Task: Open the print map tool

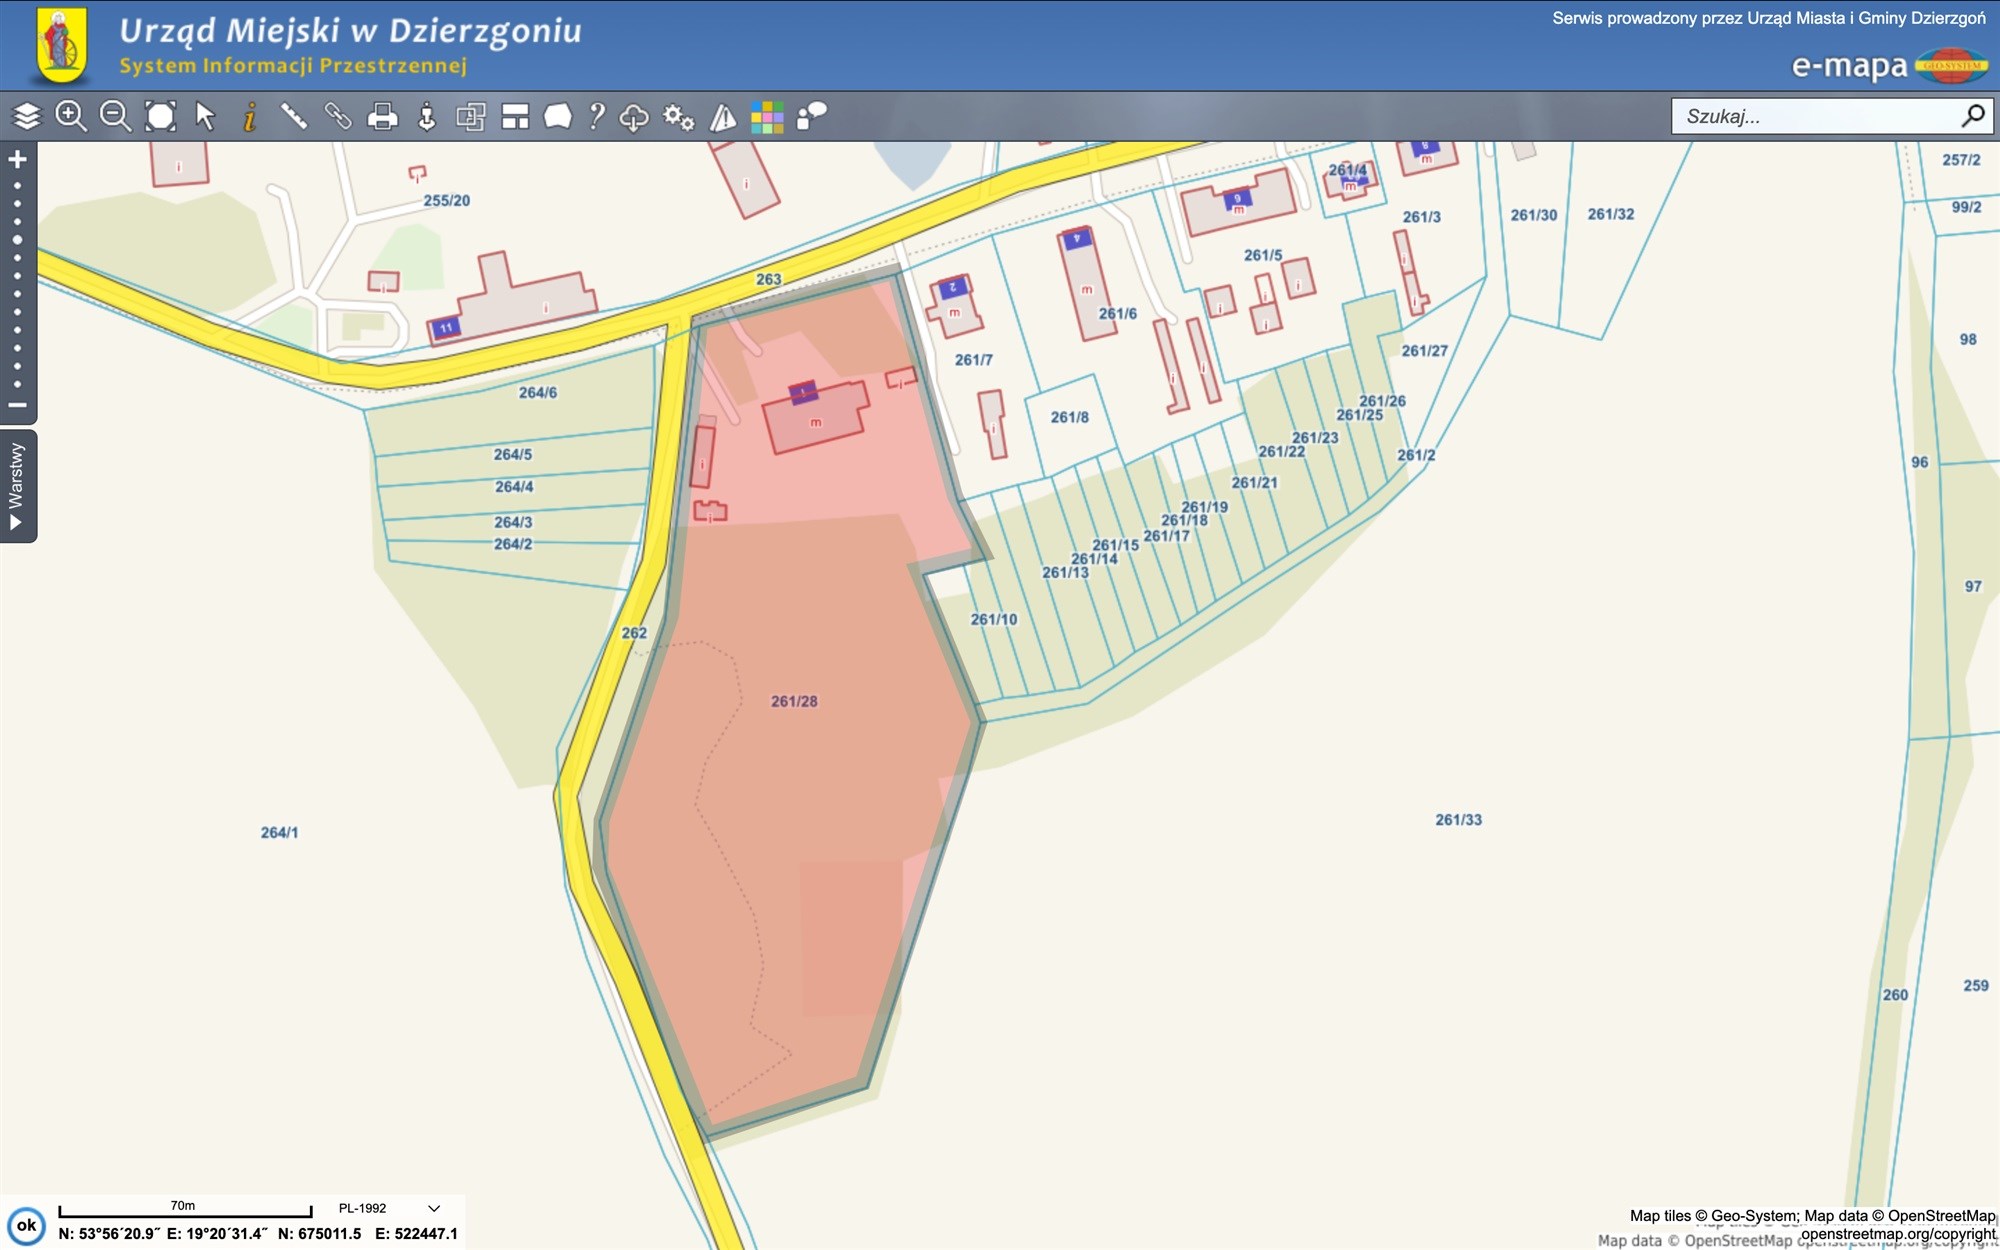Action: [x=382, y=117]
